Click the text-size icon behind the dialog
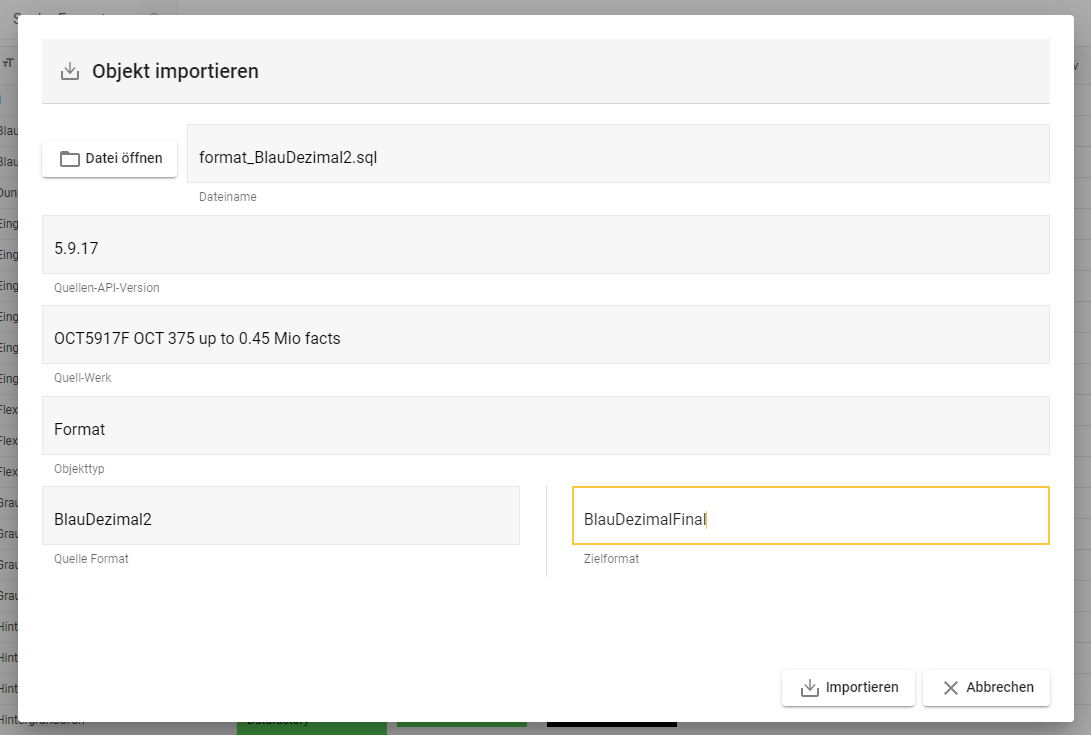This screenshot has height=735, width=1091. click(8, 63)
